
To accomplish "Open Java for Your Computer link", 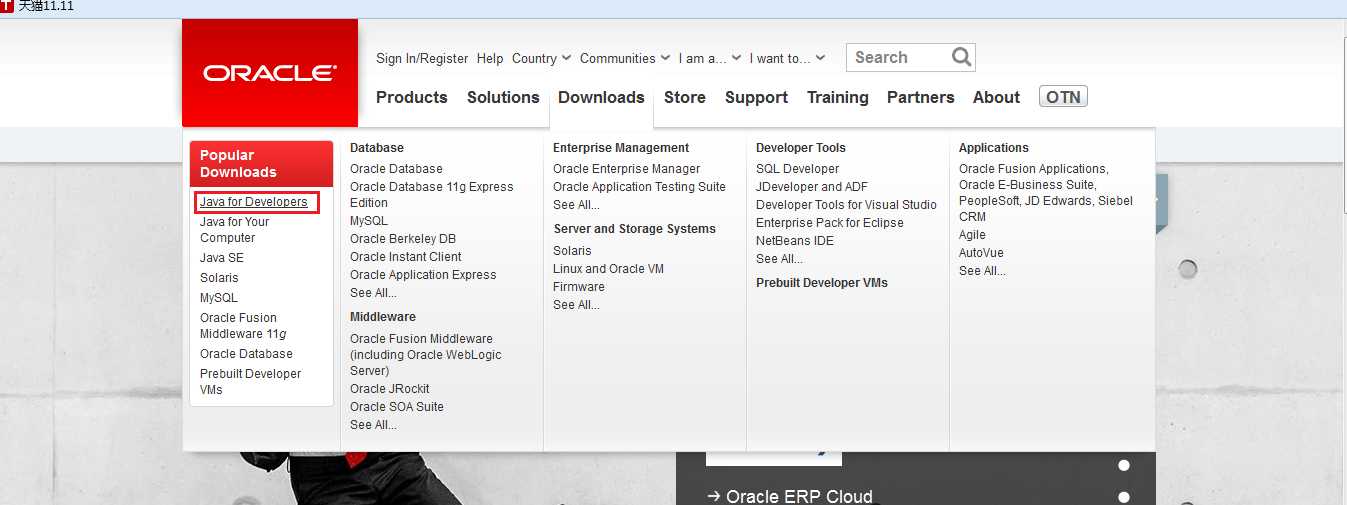I will pyautogui.click(x=235, y=230).
